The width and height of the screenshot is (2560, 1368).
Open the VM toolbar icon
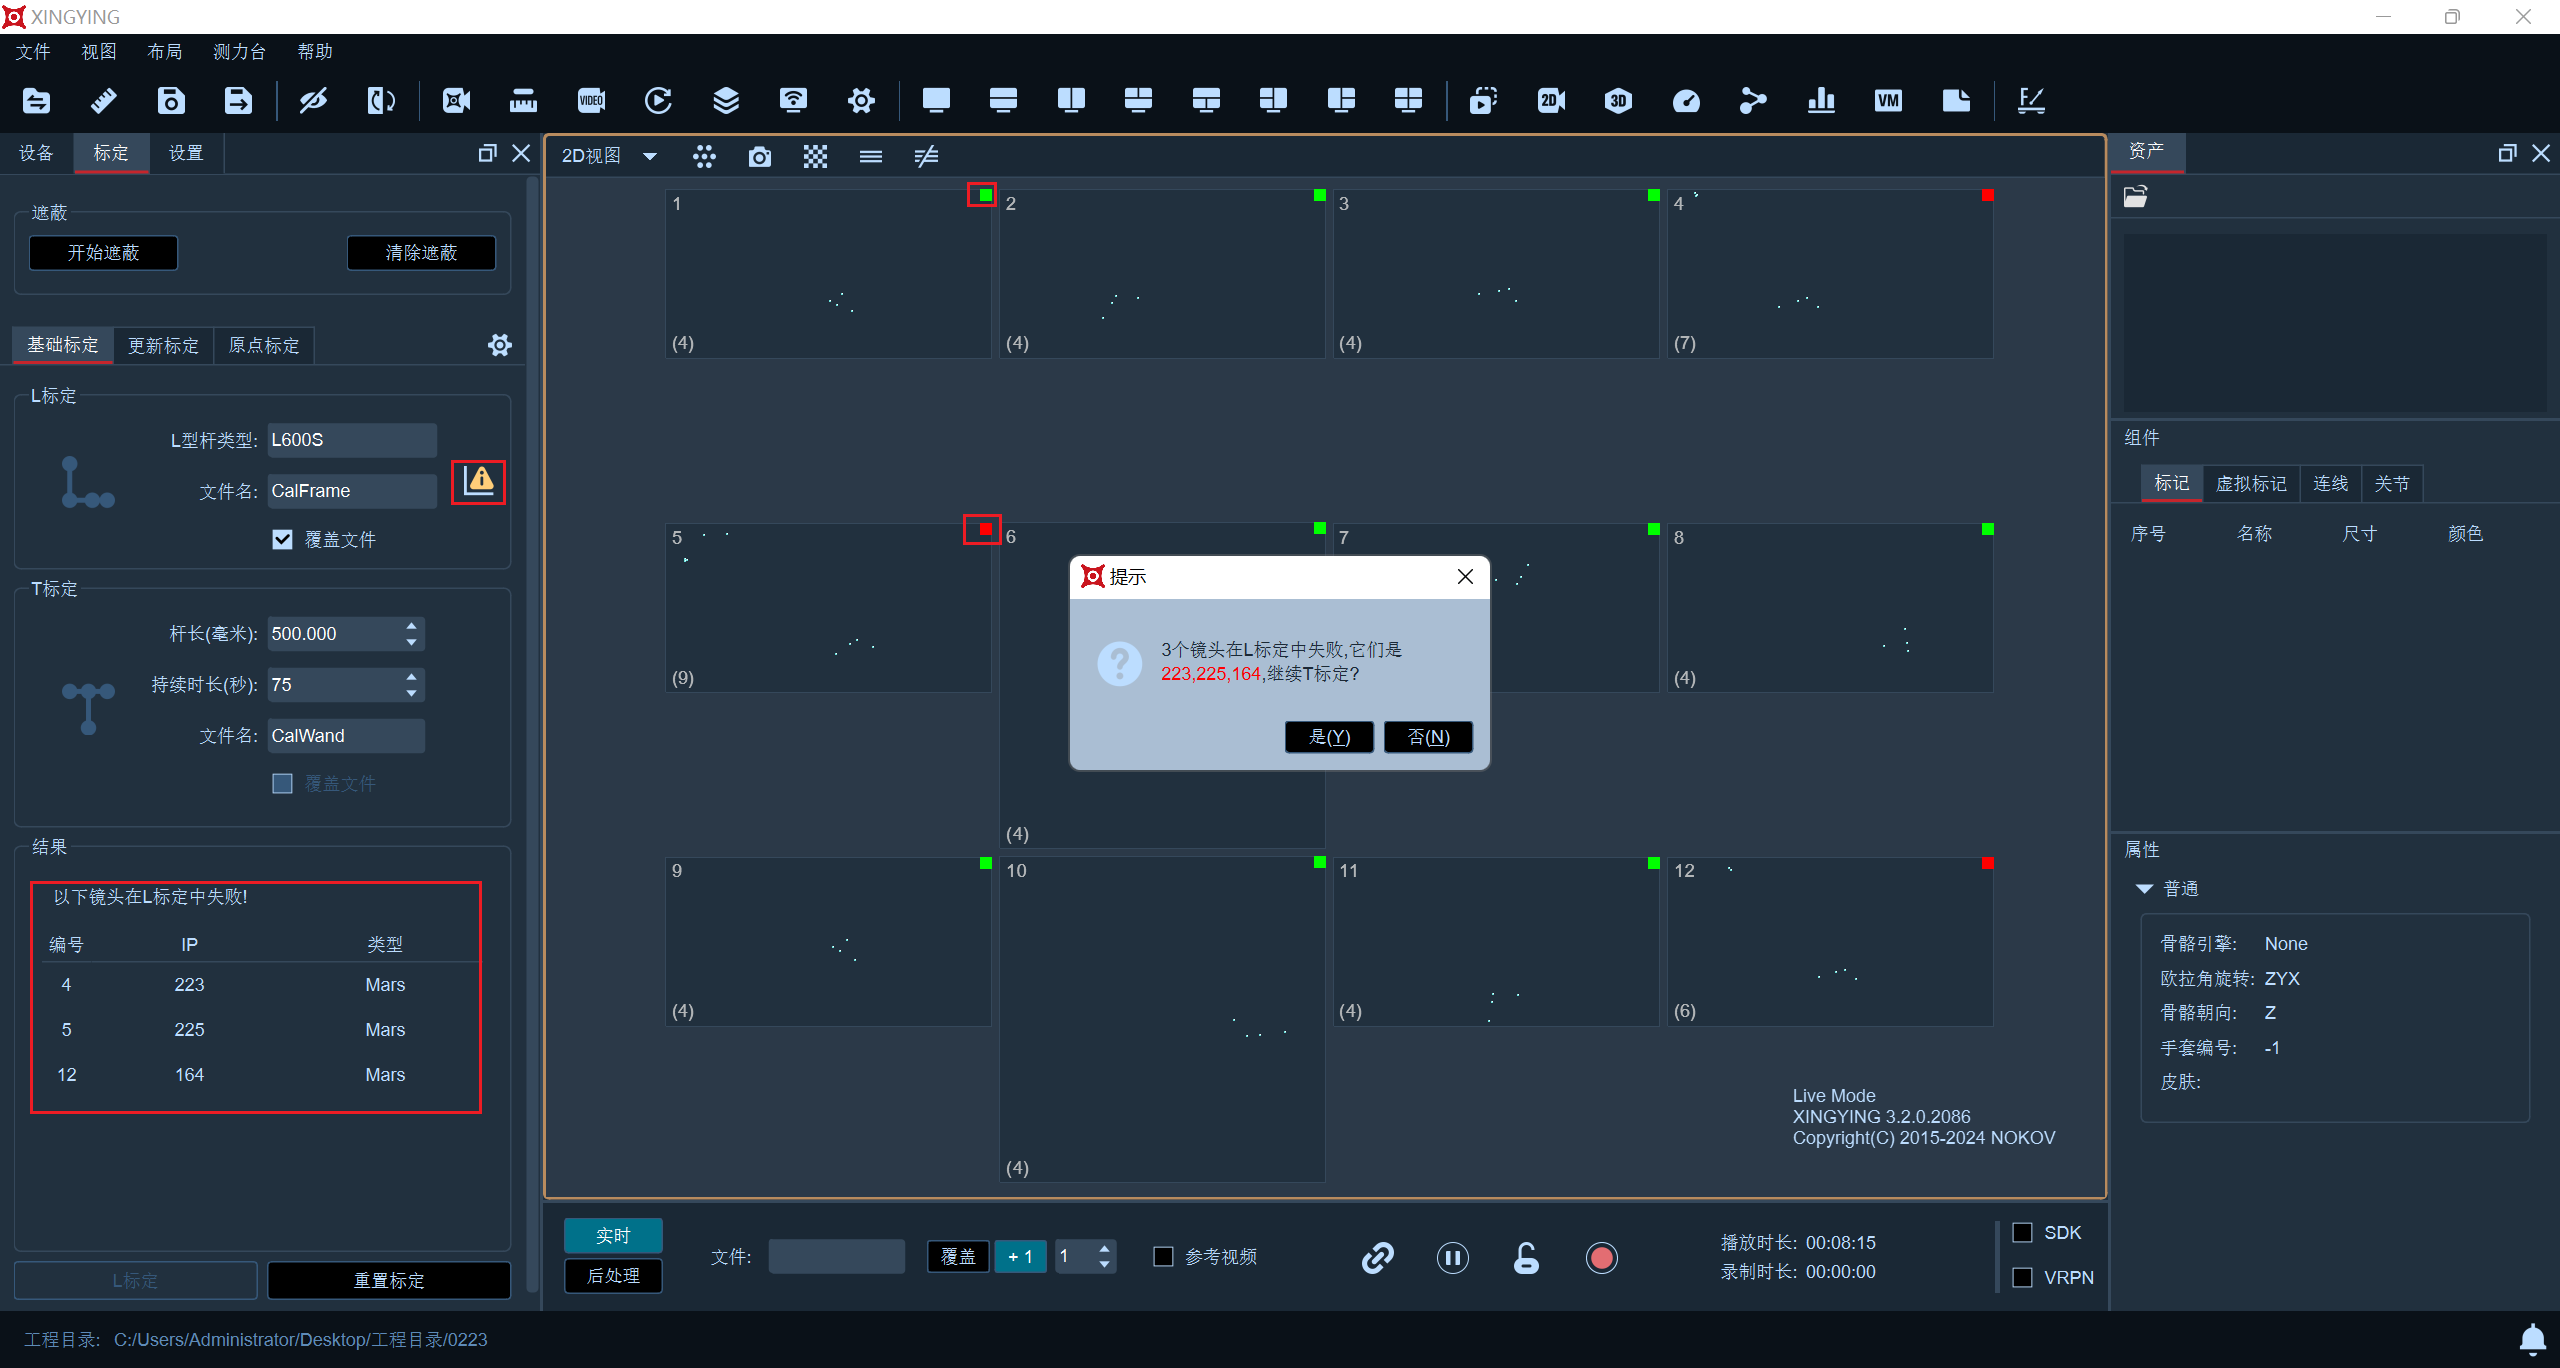pos(1888,100)
